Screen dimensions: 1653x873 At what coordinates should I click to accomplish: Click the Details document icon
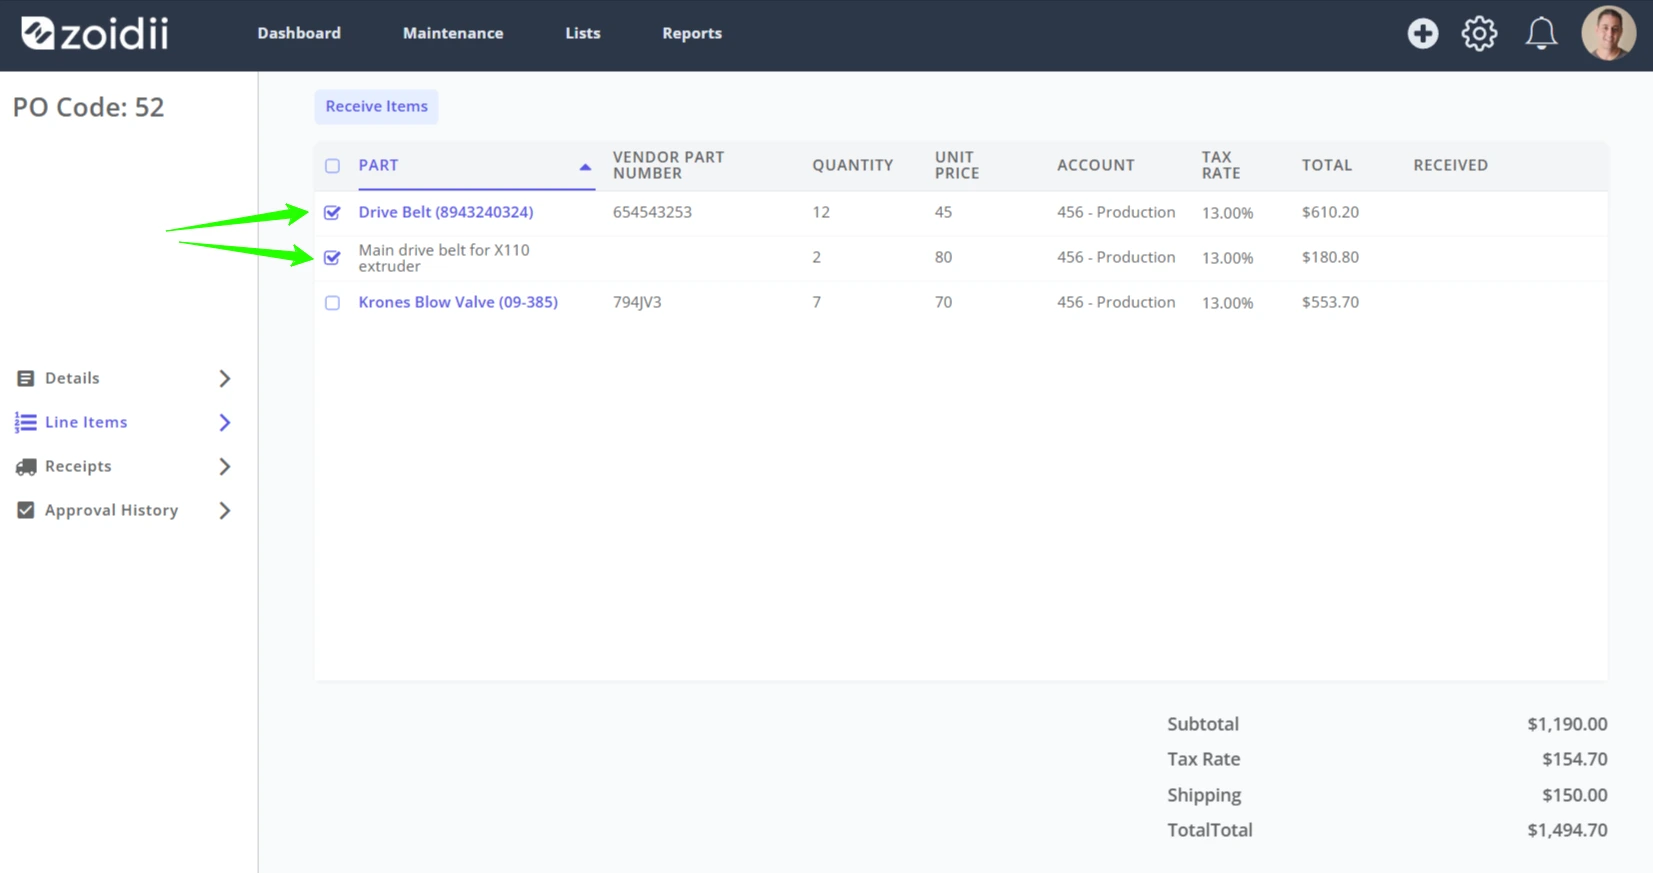(x=26, y=378)
